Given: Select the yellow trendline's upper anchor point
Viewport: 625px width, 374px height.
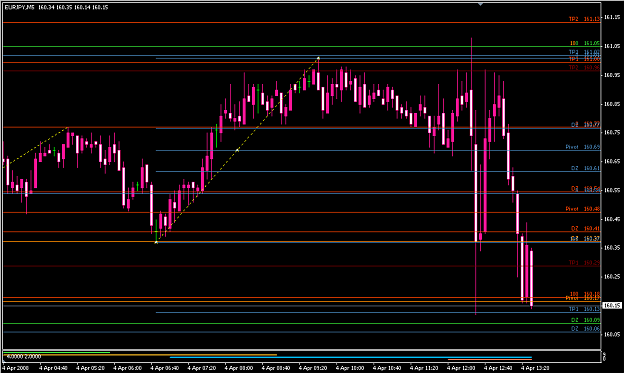Looking at the screenshot, I should 318,58.
